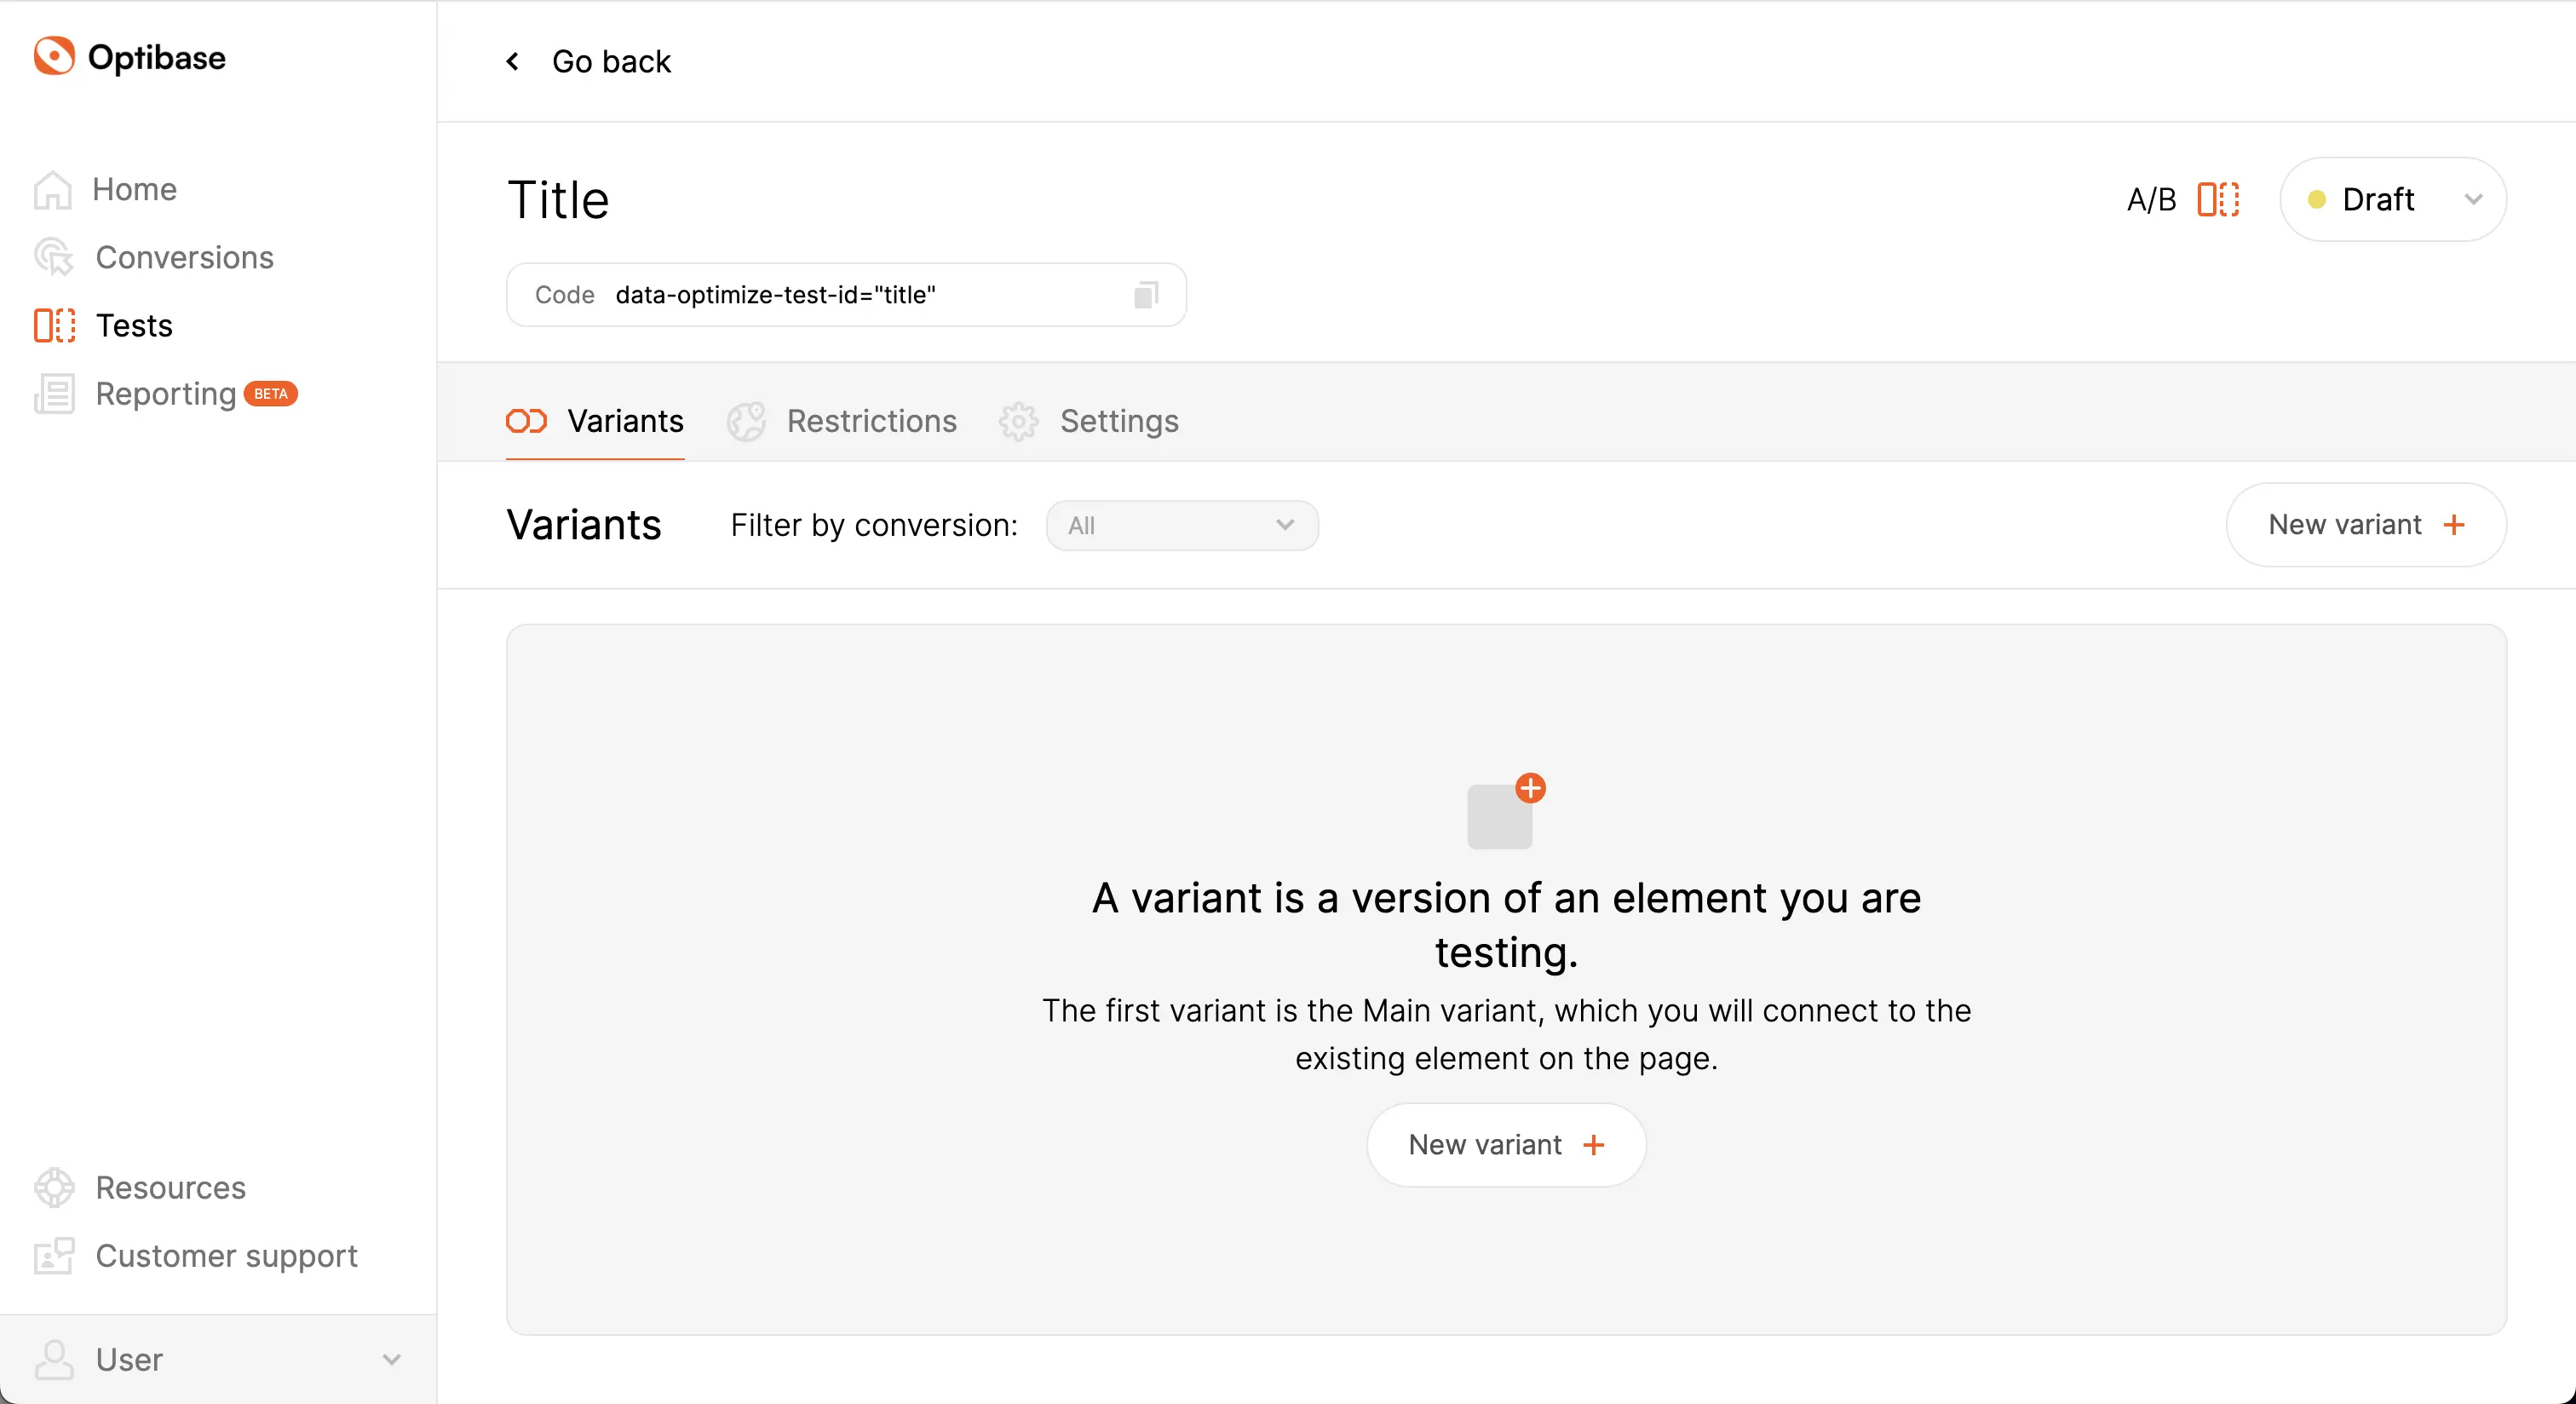Open the Filter by conversion All dropdown

tap(1181, 525)
